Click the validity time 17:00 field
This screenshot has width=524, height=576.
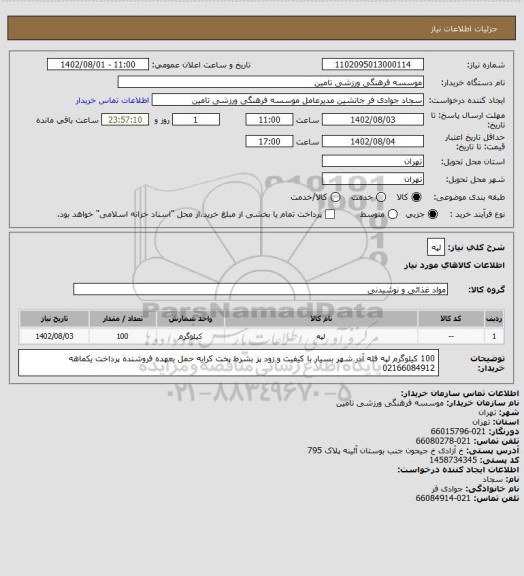tap(269, 141)
